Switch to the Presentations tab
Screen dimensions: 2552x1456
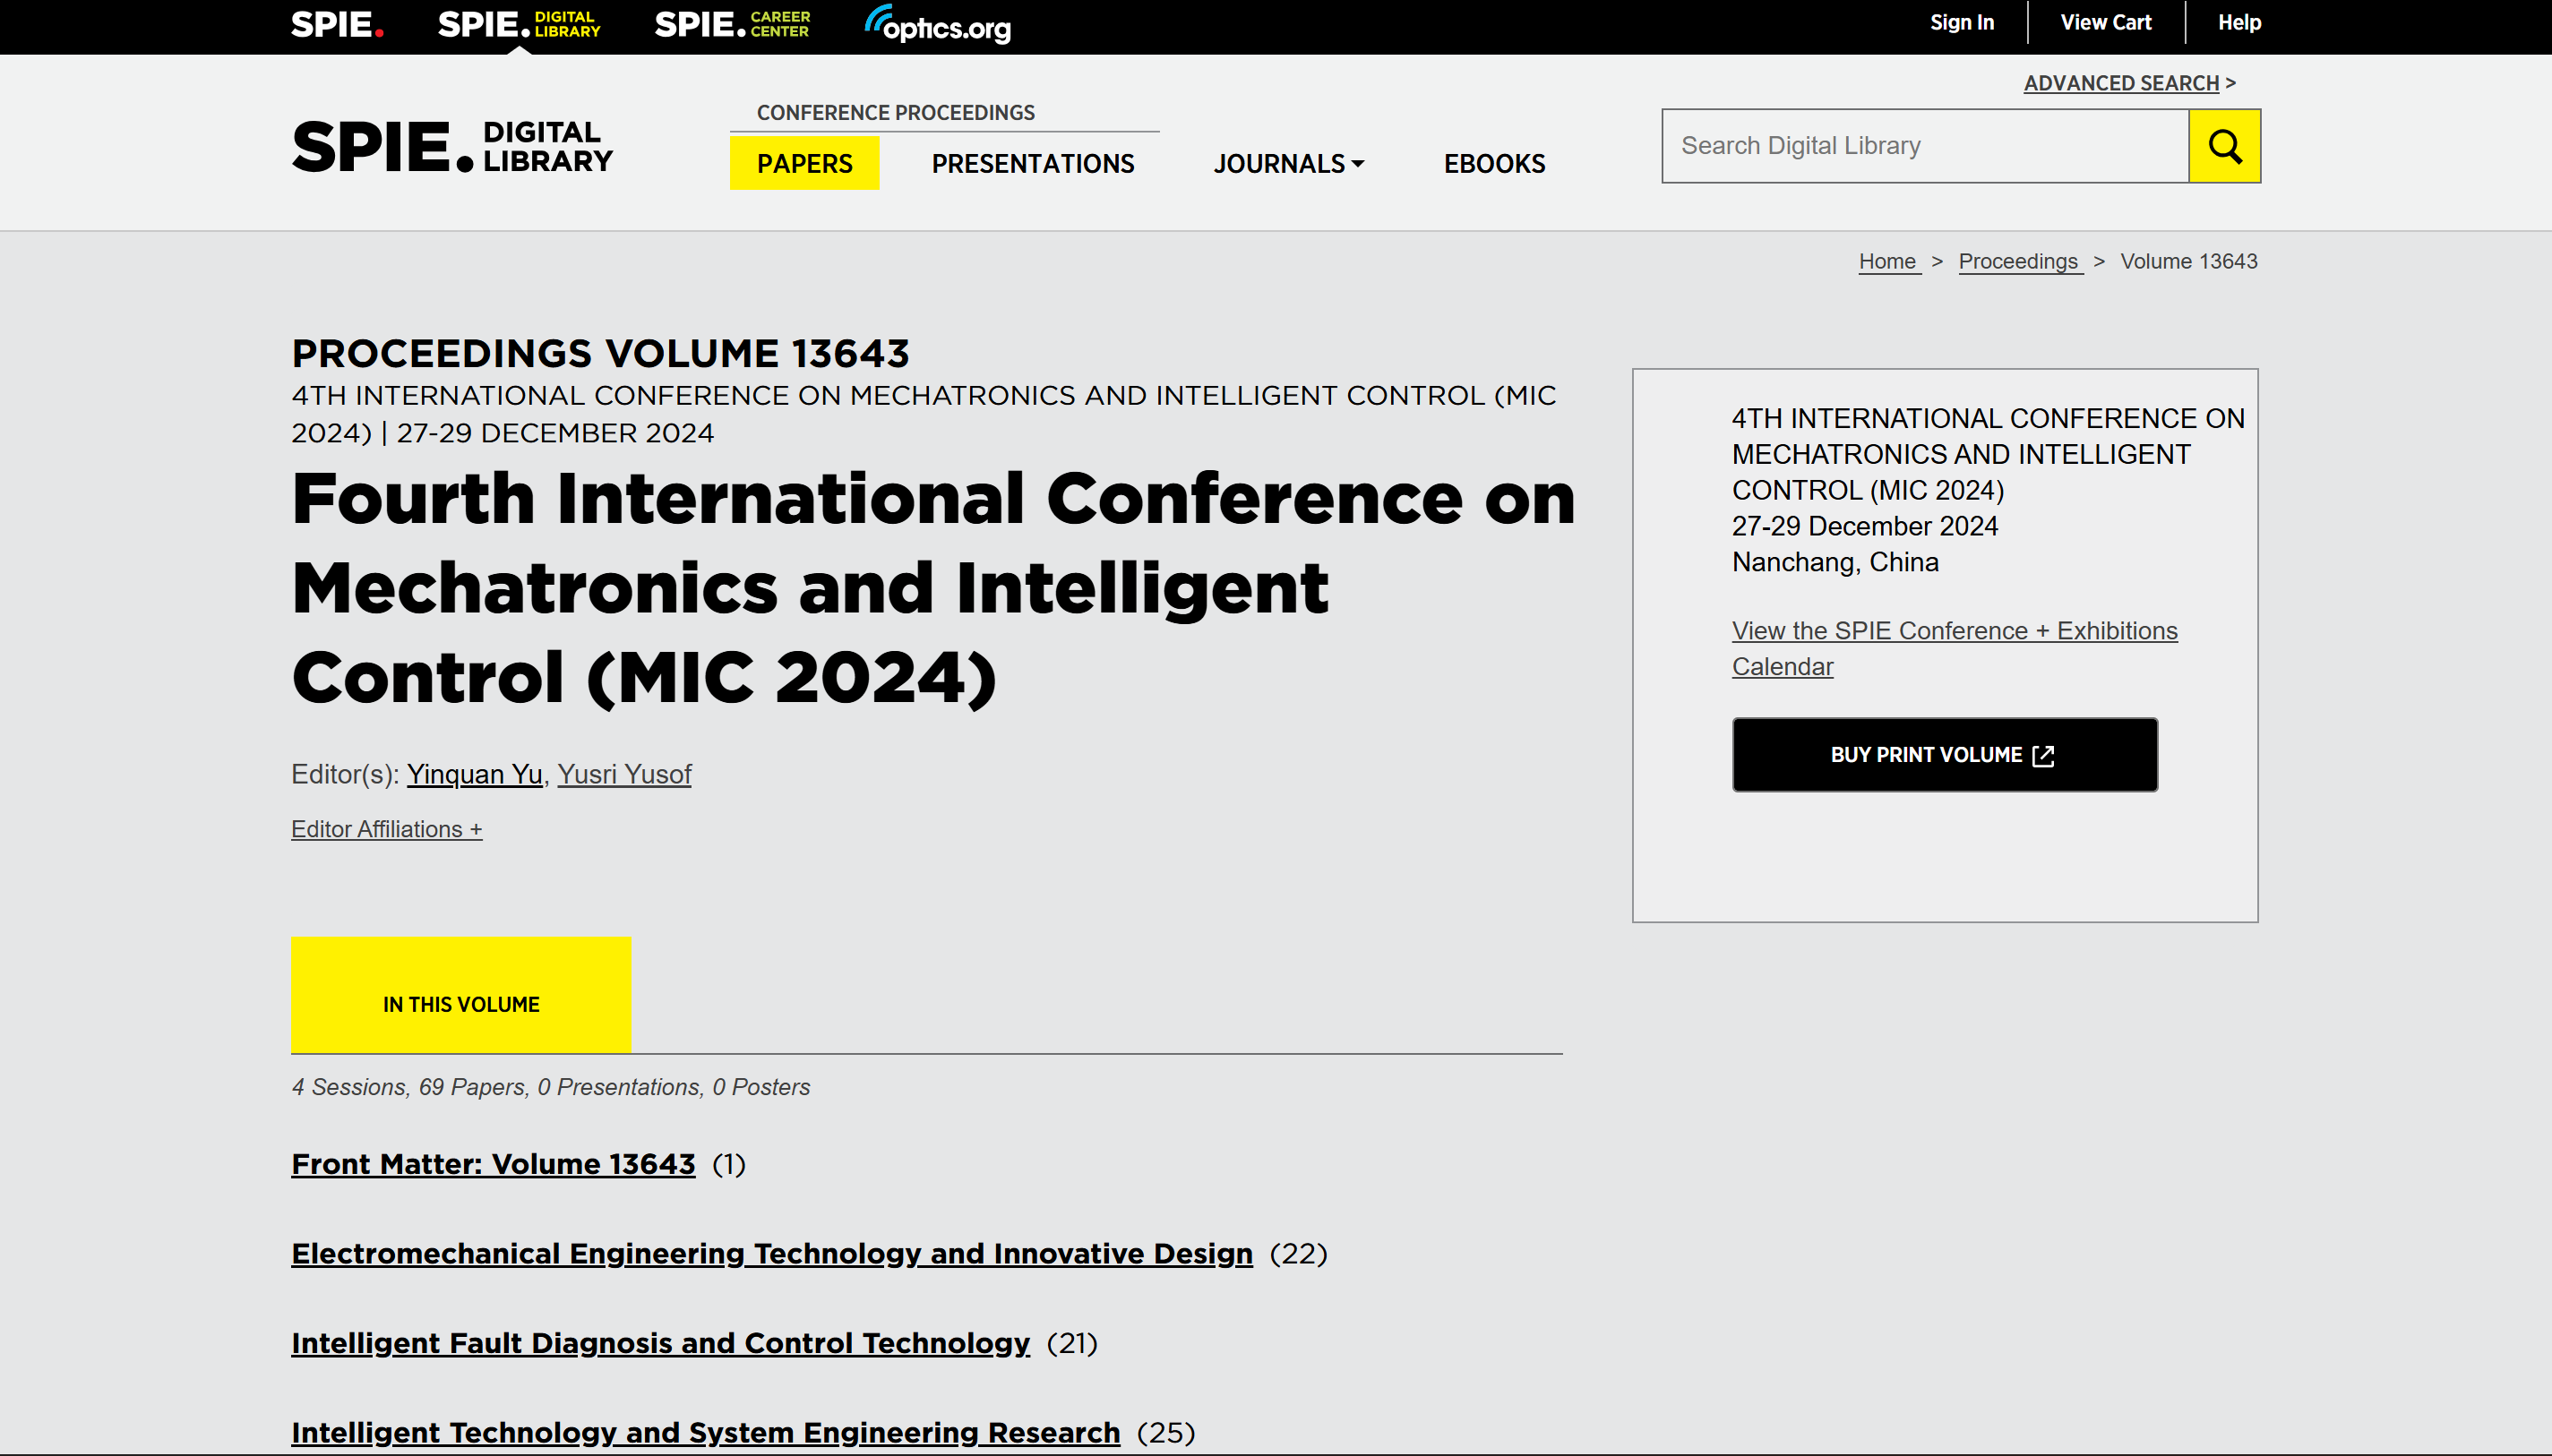[1032, 164]
